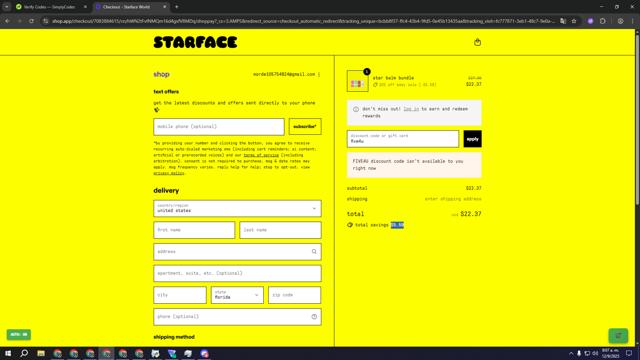This screenshot has height=360, width=640.
Task: Open the state dropdown showing Florida
Action: [x=237, y=295]
